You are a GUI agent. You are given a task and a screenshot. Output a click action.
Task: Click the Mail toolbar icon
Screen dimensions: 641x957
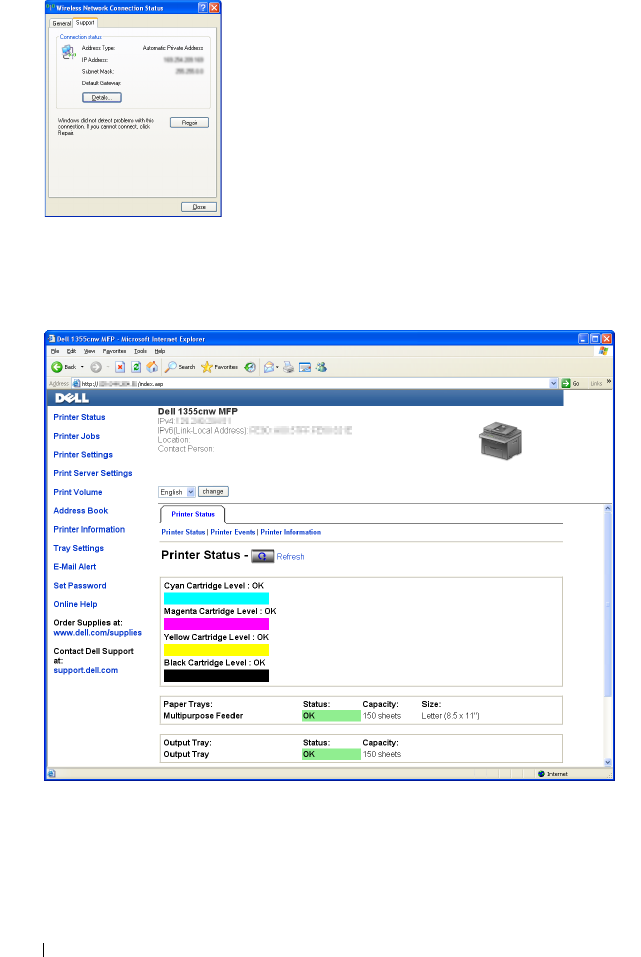pos(269,367)
